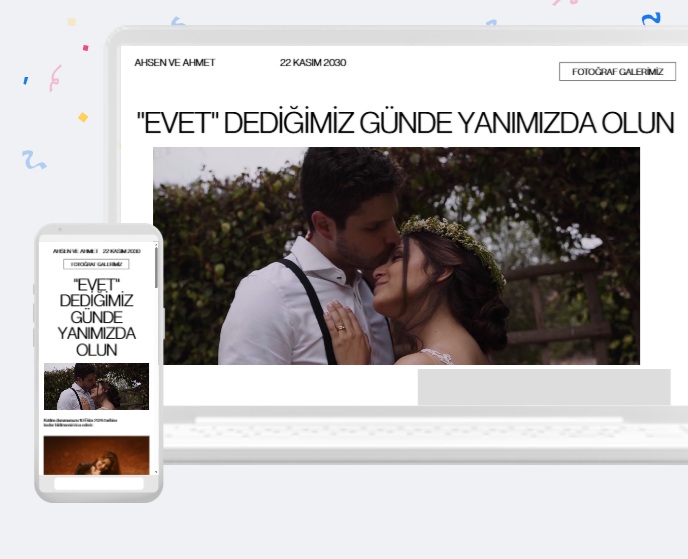
Task: Tap the white home bar at the phone's bottom
Action: point(98,483)
